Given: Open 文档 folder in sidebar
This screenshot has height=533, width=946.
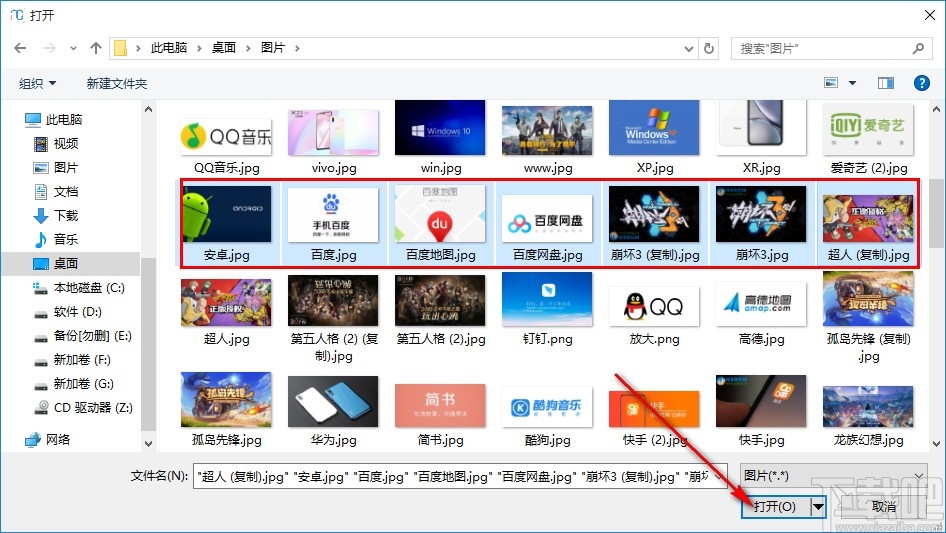Looking at the screenshot, I should [x=56, y=191].
